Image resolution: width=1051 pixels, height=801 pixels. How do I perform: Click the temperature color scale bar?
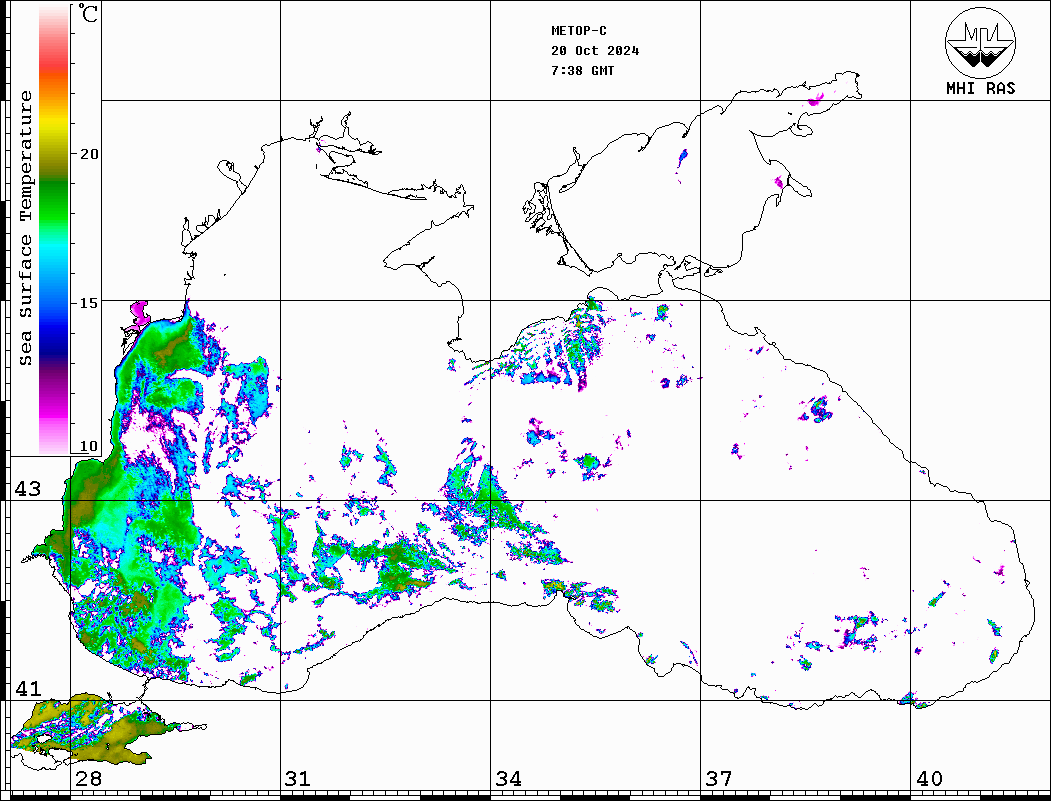tap(54, 230)
